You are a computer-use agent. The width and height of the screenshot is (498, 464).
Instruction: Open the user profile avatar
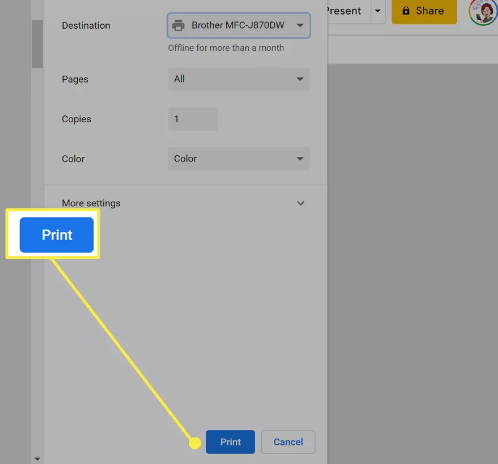tap(483, 12)
